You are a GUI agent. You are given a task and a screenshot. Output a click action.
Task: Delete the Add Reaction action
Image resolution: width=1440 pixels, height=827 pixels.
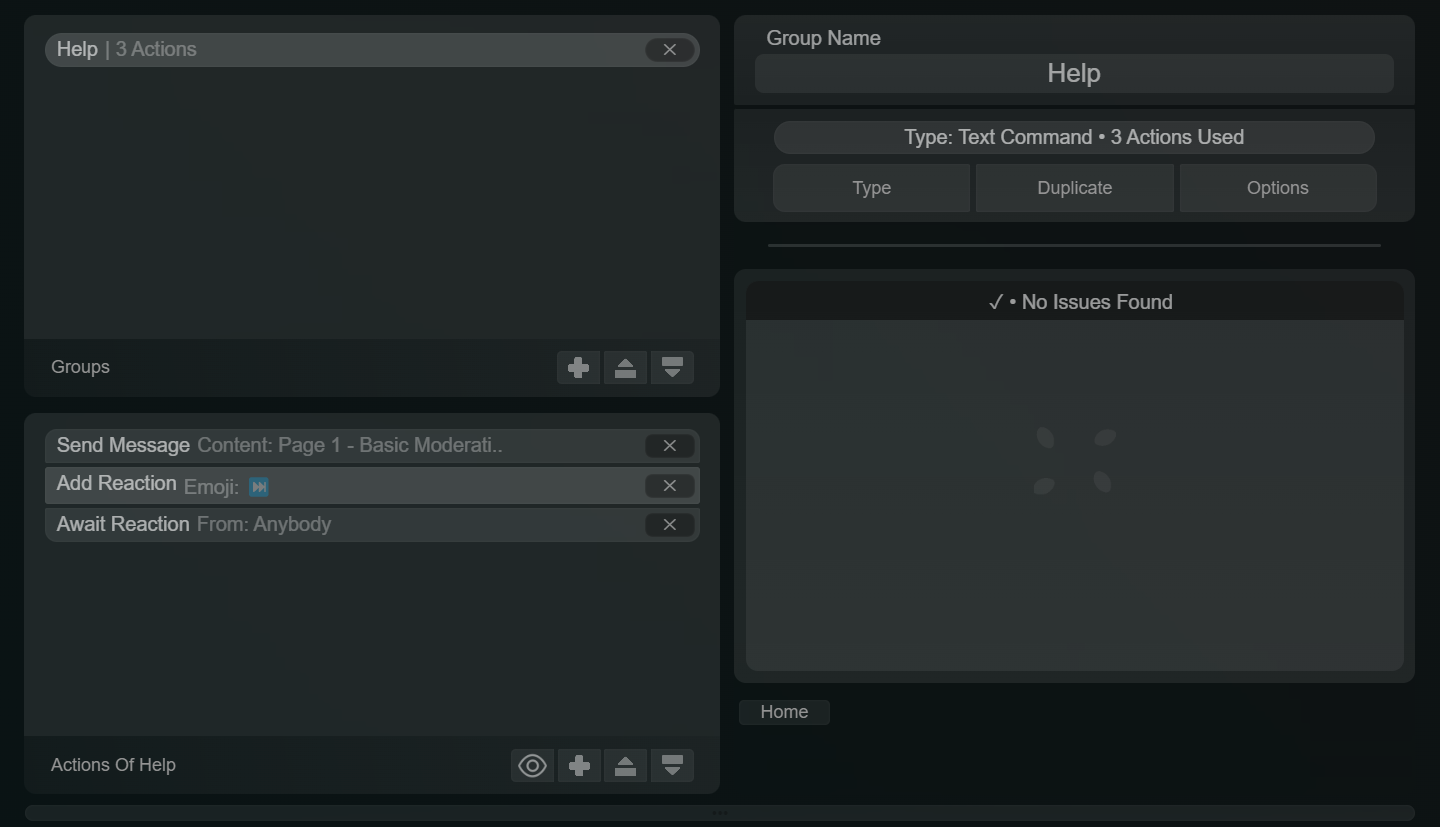pyautogui.click(x=668, y=485)
